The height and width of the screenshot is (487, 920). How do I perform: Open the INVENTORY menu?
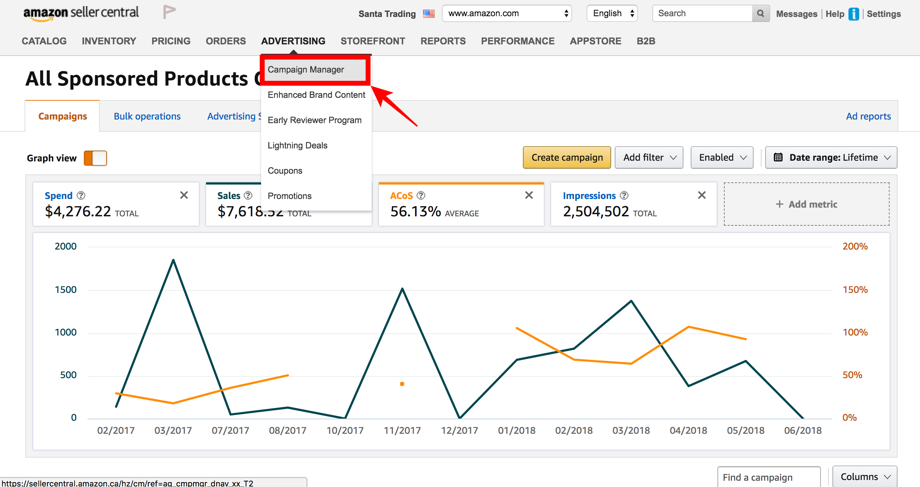(x=109, y=41)
